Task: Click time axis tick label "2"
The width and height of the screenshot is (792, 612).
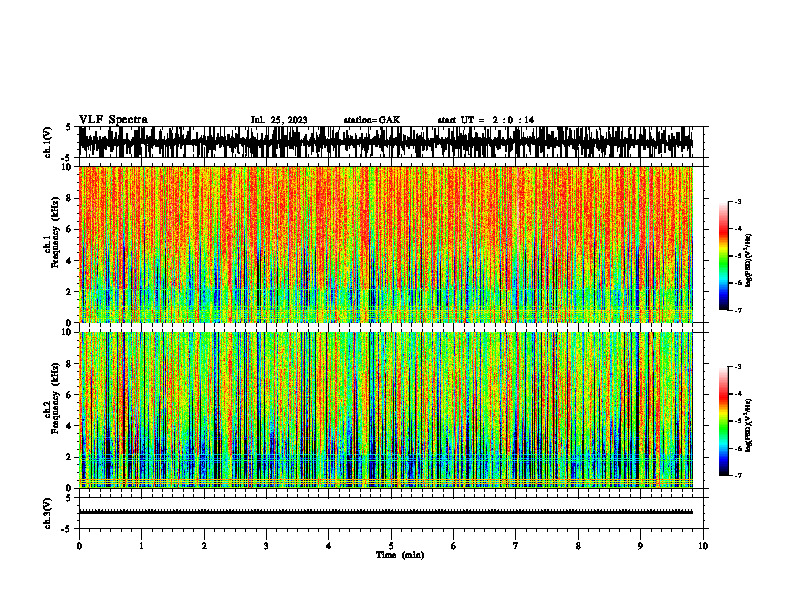Action: click(204, 546)
